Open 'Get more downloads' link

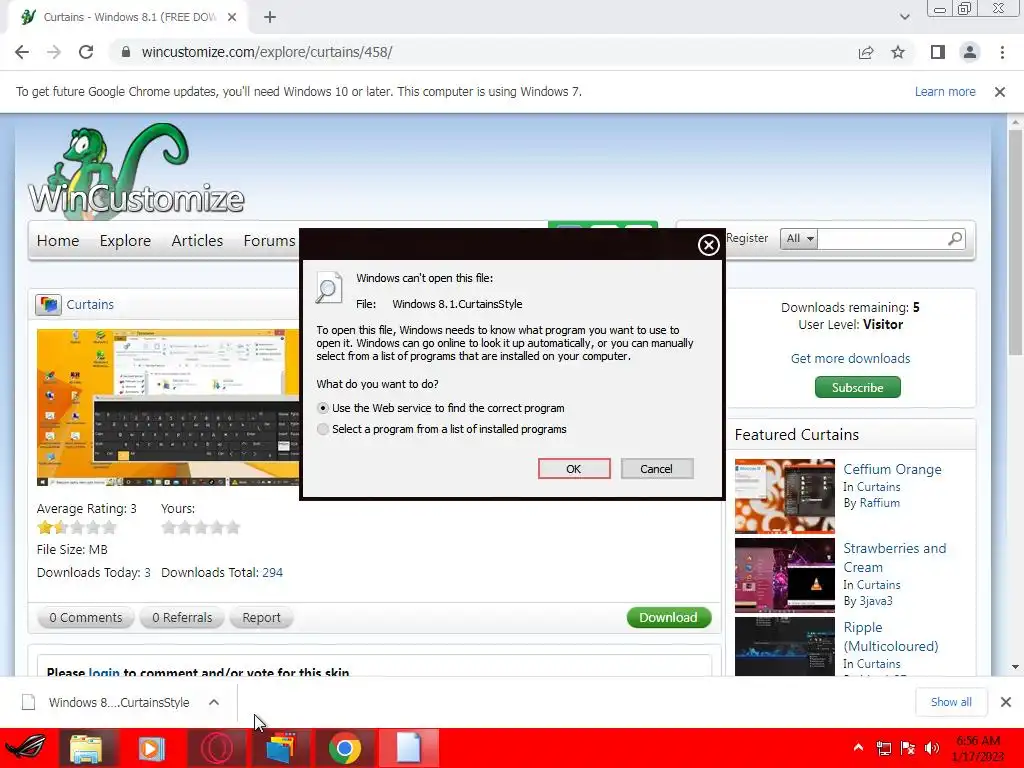(850, 359)
